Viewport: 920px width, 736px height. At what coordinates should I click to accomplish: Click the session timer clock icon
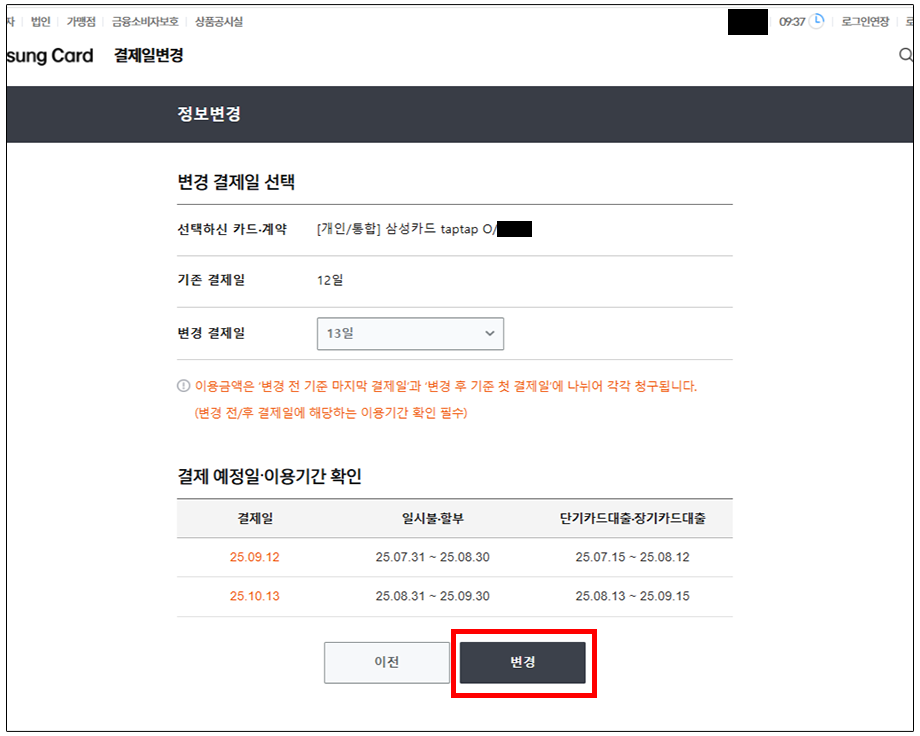(x=817, y=21)
